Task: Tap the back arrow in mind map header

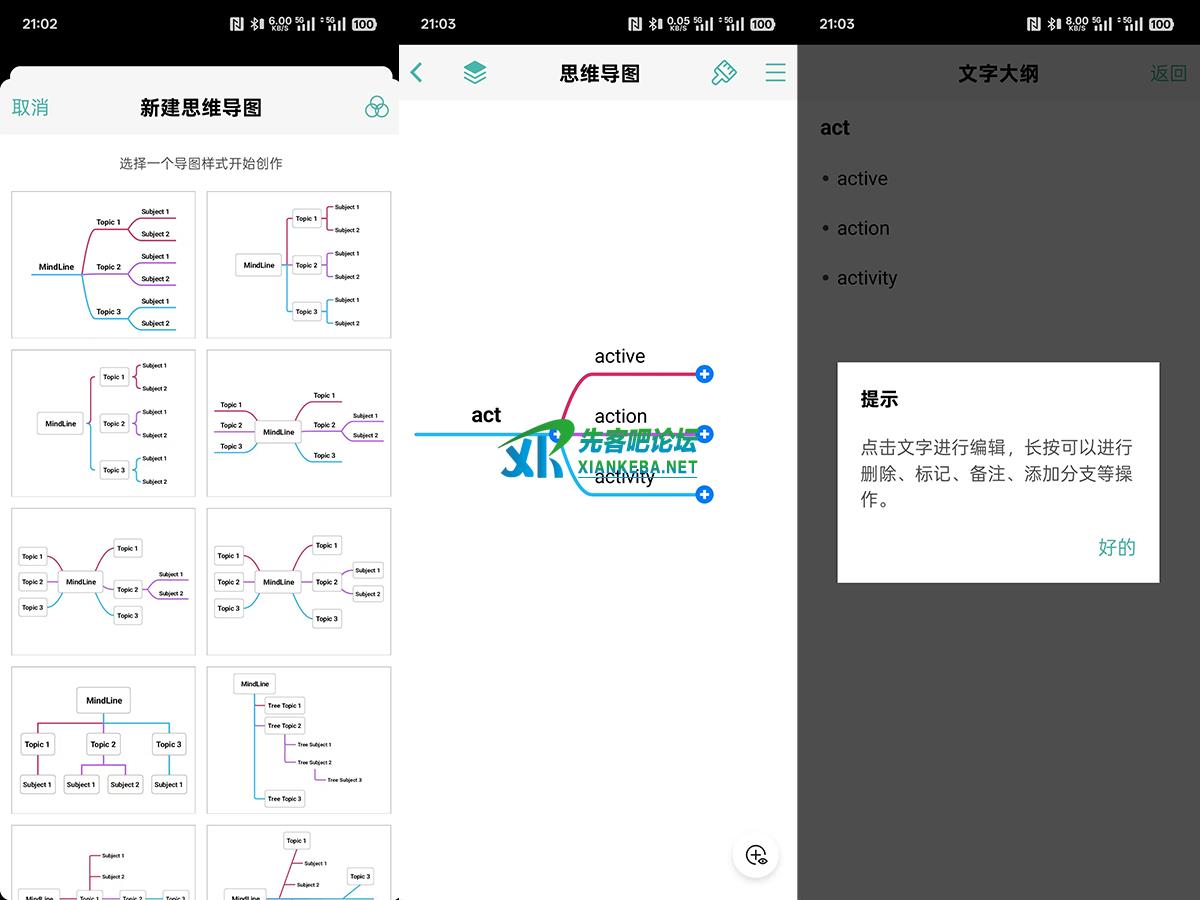Action: (x=417, y=72)
